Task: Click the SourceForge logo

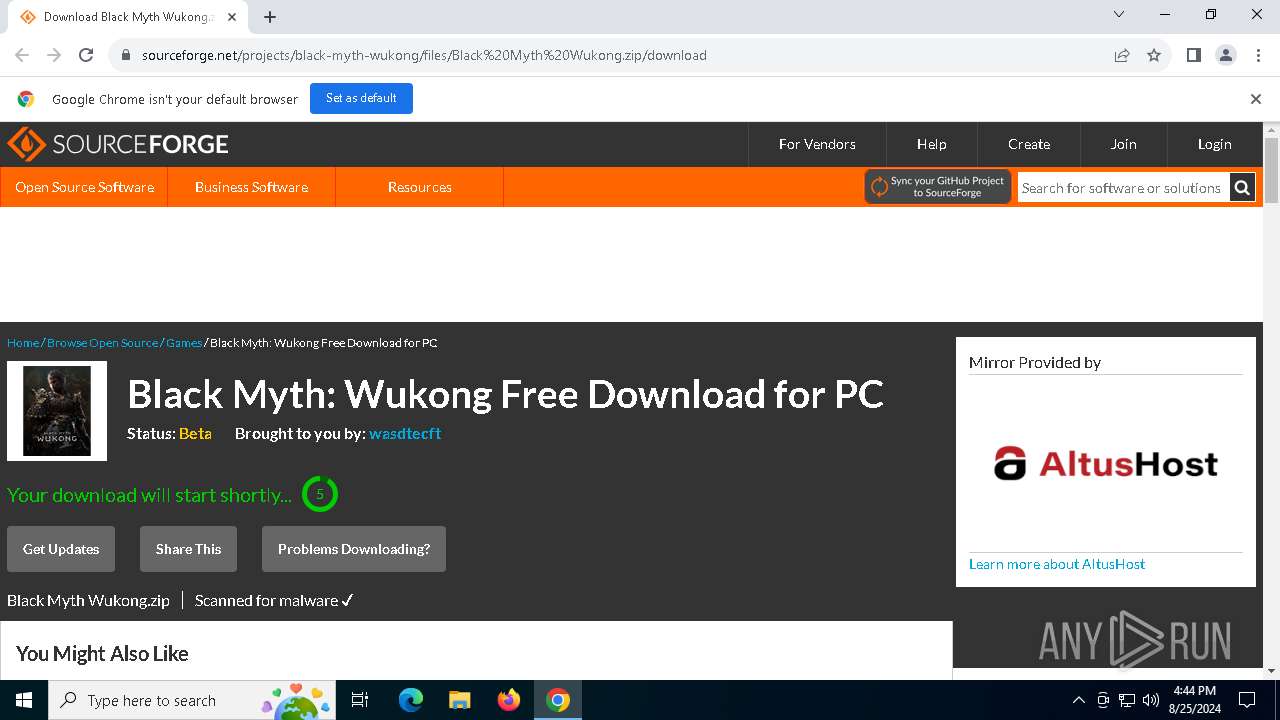Action: [118, 144]
